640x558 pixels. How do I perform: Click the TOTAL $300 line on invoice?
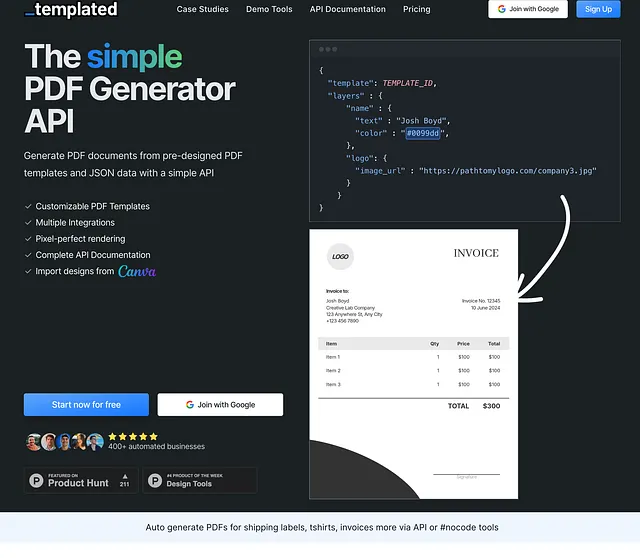coord(473,406)
